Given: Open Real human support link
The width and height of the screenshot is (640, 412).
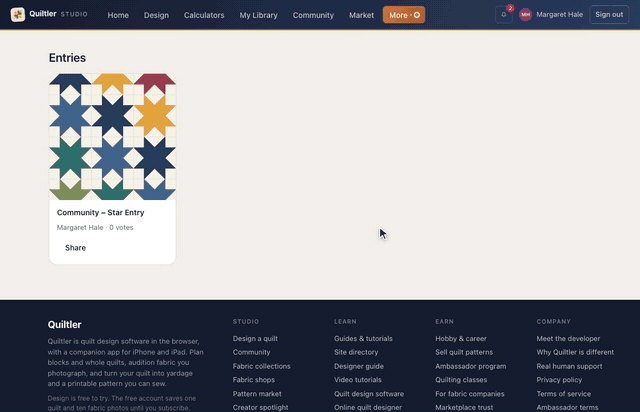Looking at the screenshot, I should coord(569,366).
